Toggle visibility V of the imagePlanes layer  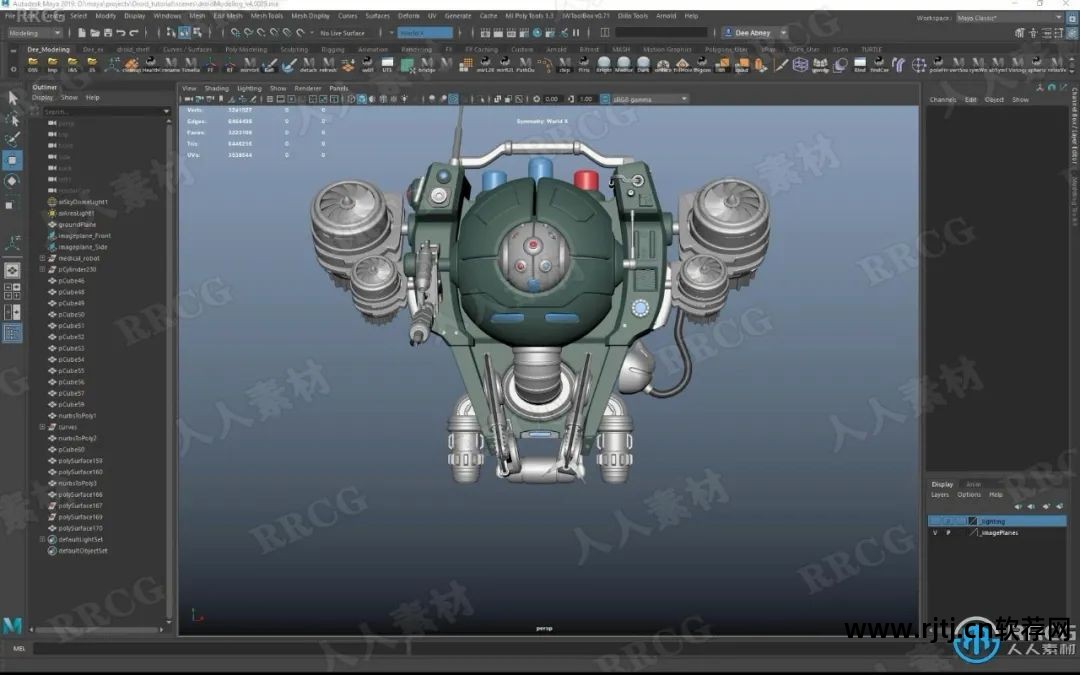click(935, 533)
